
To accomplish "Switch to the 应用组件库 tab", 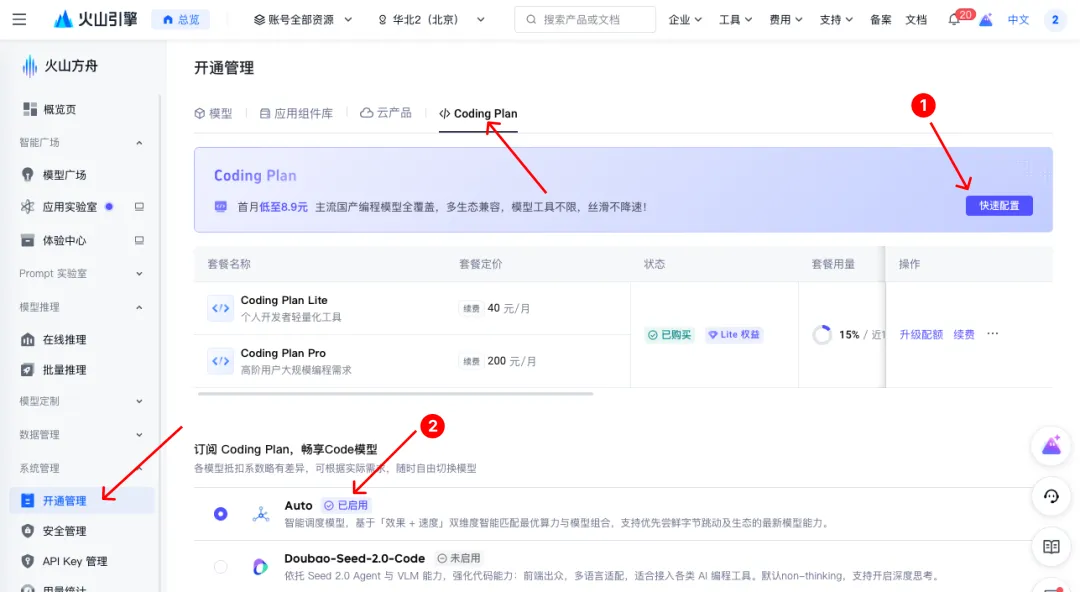I will coord(296,114).
